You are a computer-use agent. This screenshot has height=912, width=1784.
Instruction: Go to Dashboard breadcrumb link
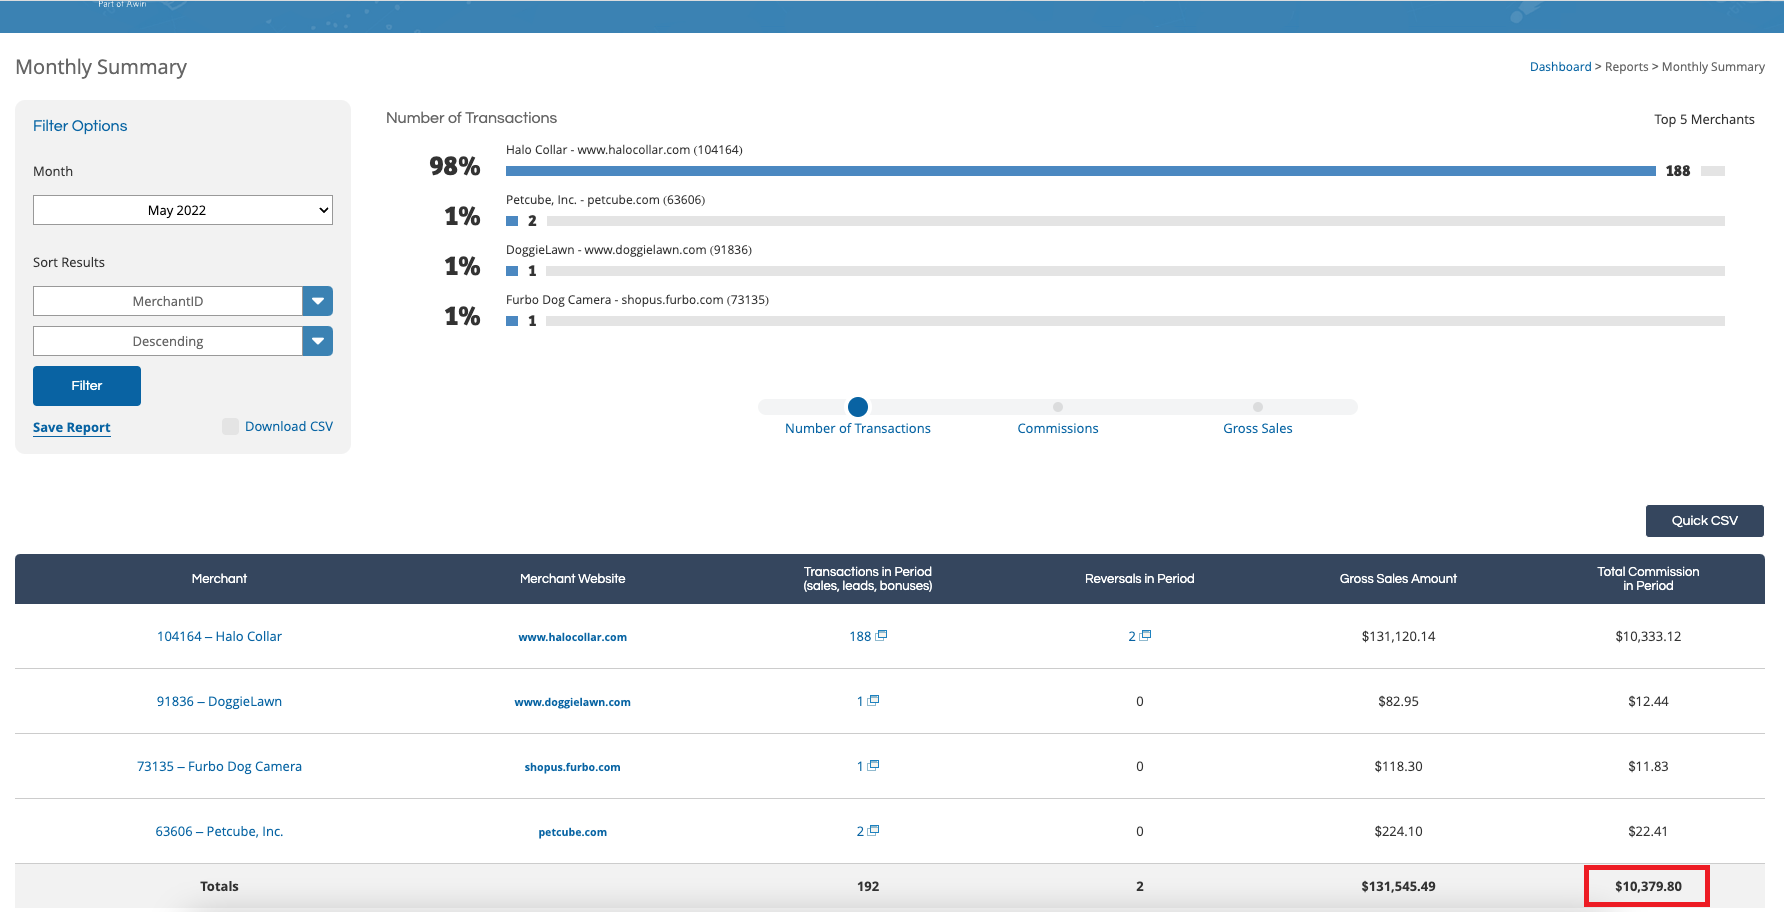click(1560, 67)
